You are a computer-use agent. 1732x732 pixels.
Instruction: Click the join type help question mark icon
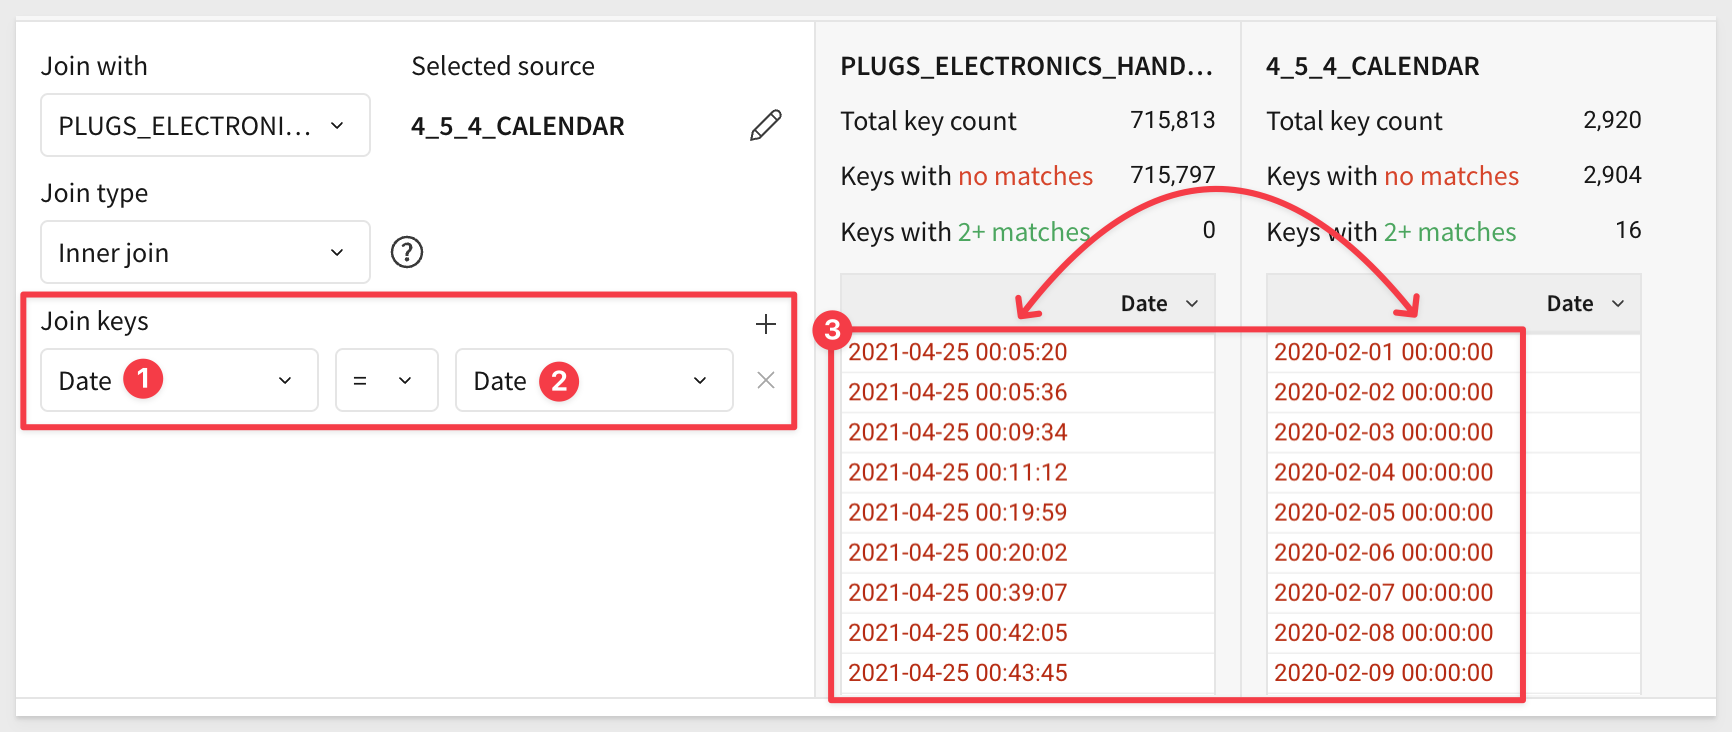407,252
